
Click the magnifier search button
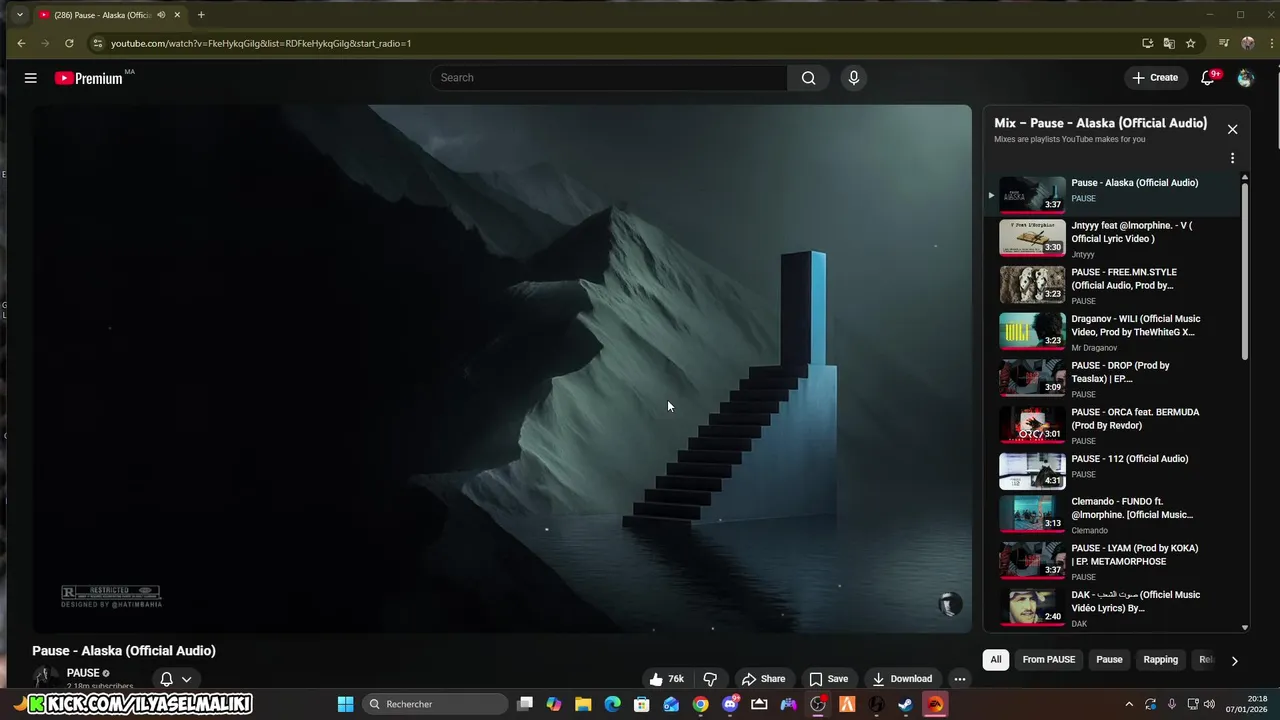pos(808,78)
